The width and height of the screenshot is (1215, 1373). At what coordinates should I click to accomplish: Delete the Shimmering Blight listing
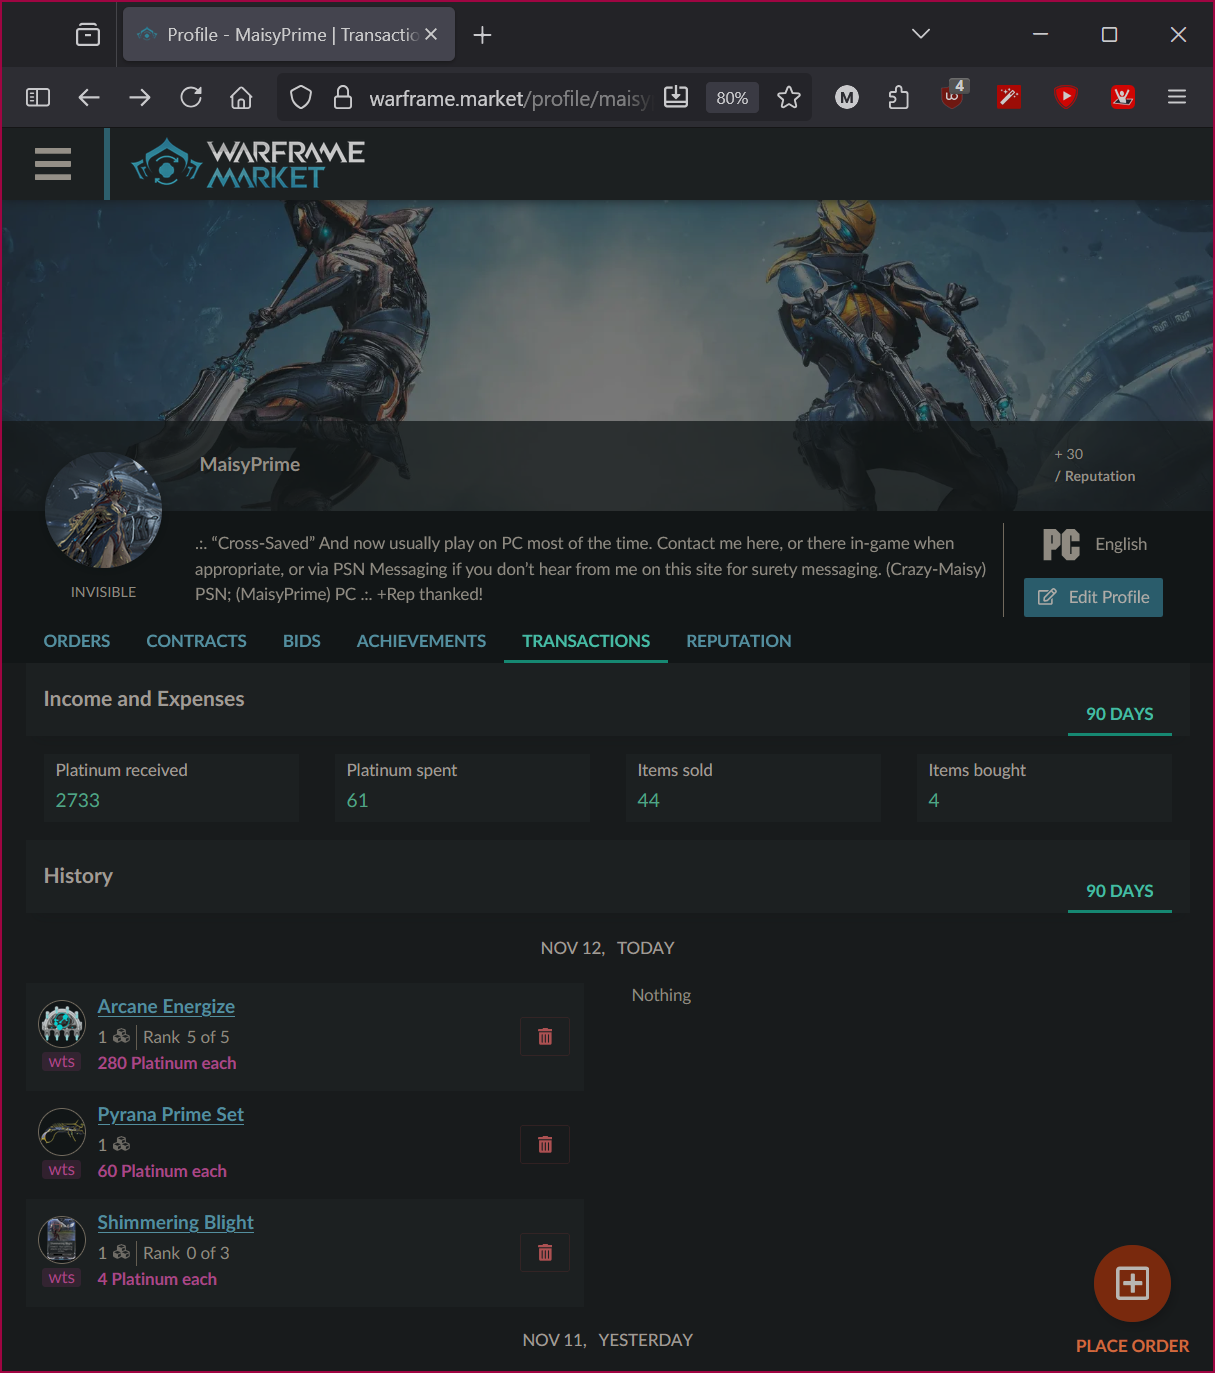coord(544,1252)
